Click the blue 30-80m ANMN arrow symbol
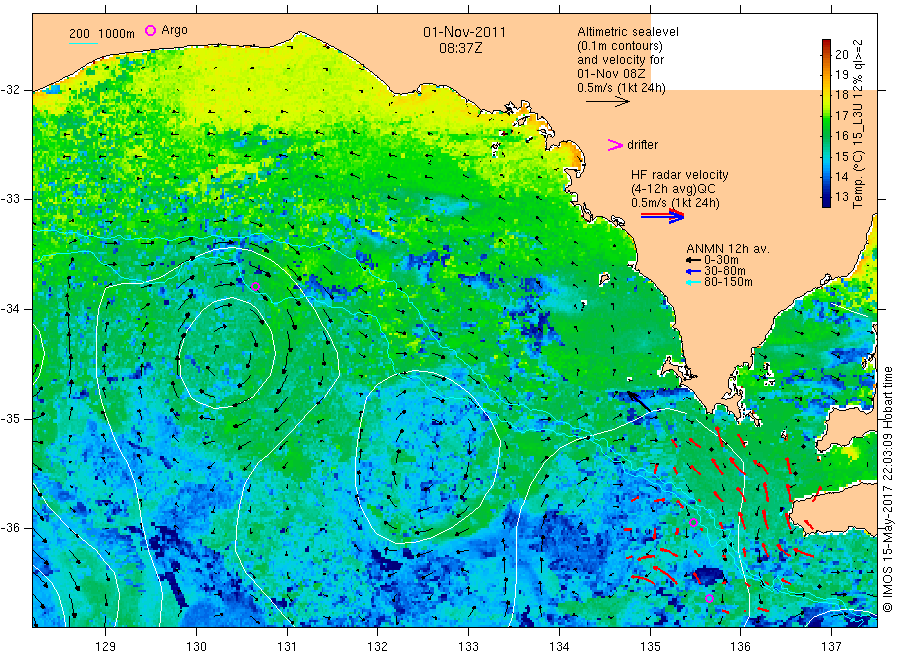This screenshot has height=660, width=900. tap(693, 271)
